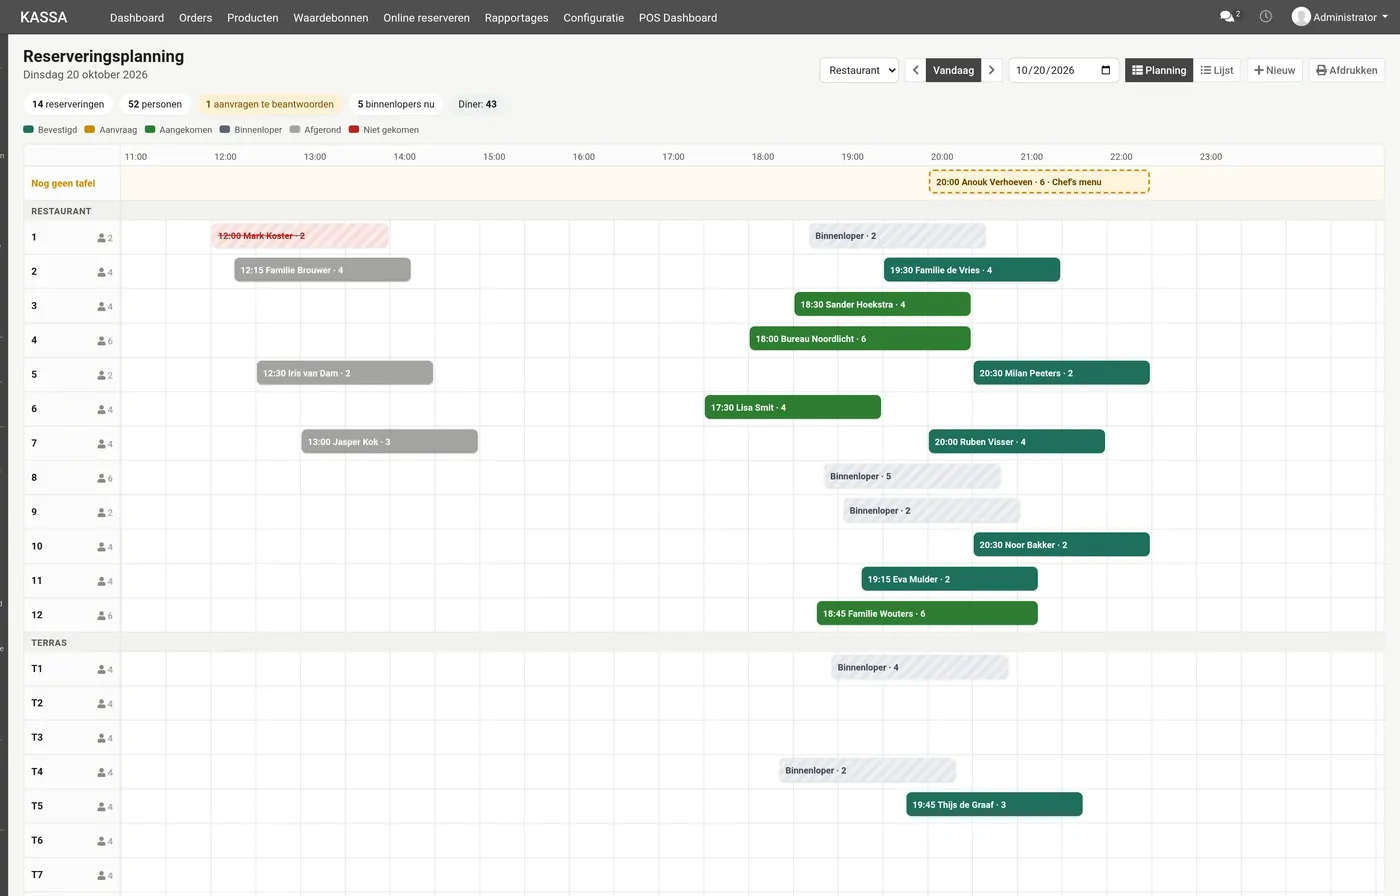This screenshot has height=896, width=1400.
Task: Open the Configuratie menu
Action: (594, 18)
